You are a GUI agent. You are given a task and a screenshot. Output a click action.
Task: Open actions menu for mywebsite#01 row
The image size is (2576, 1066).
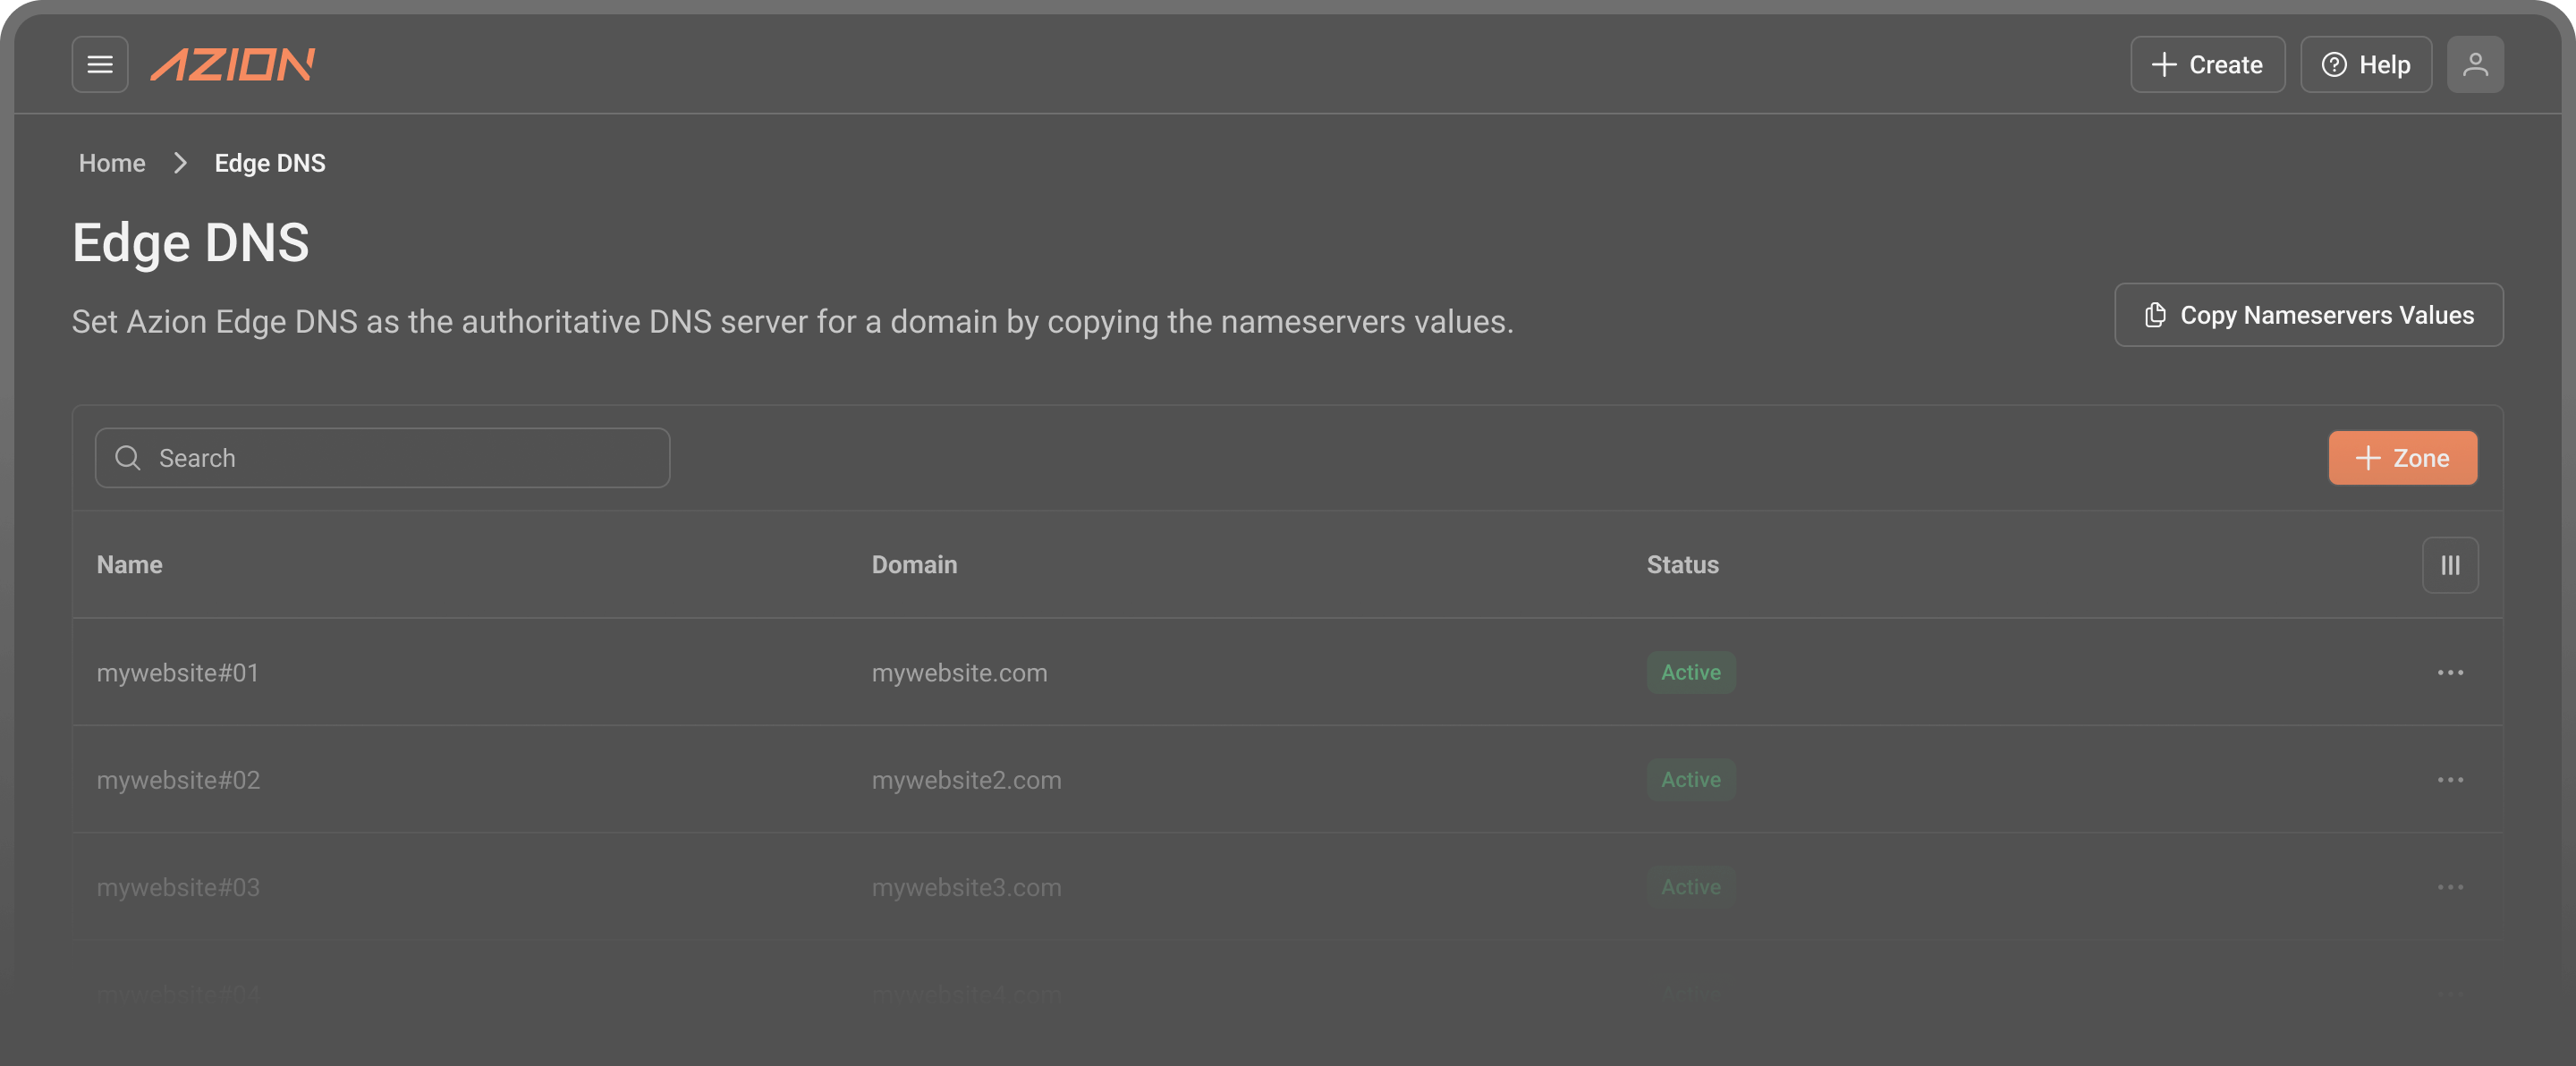click(x=2450, y=672)
